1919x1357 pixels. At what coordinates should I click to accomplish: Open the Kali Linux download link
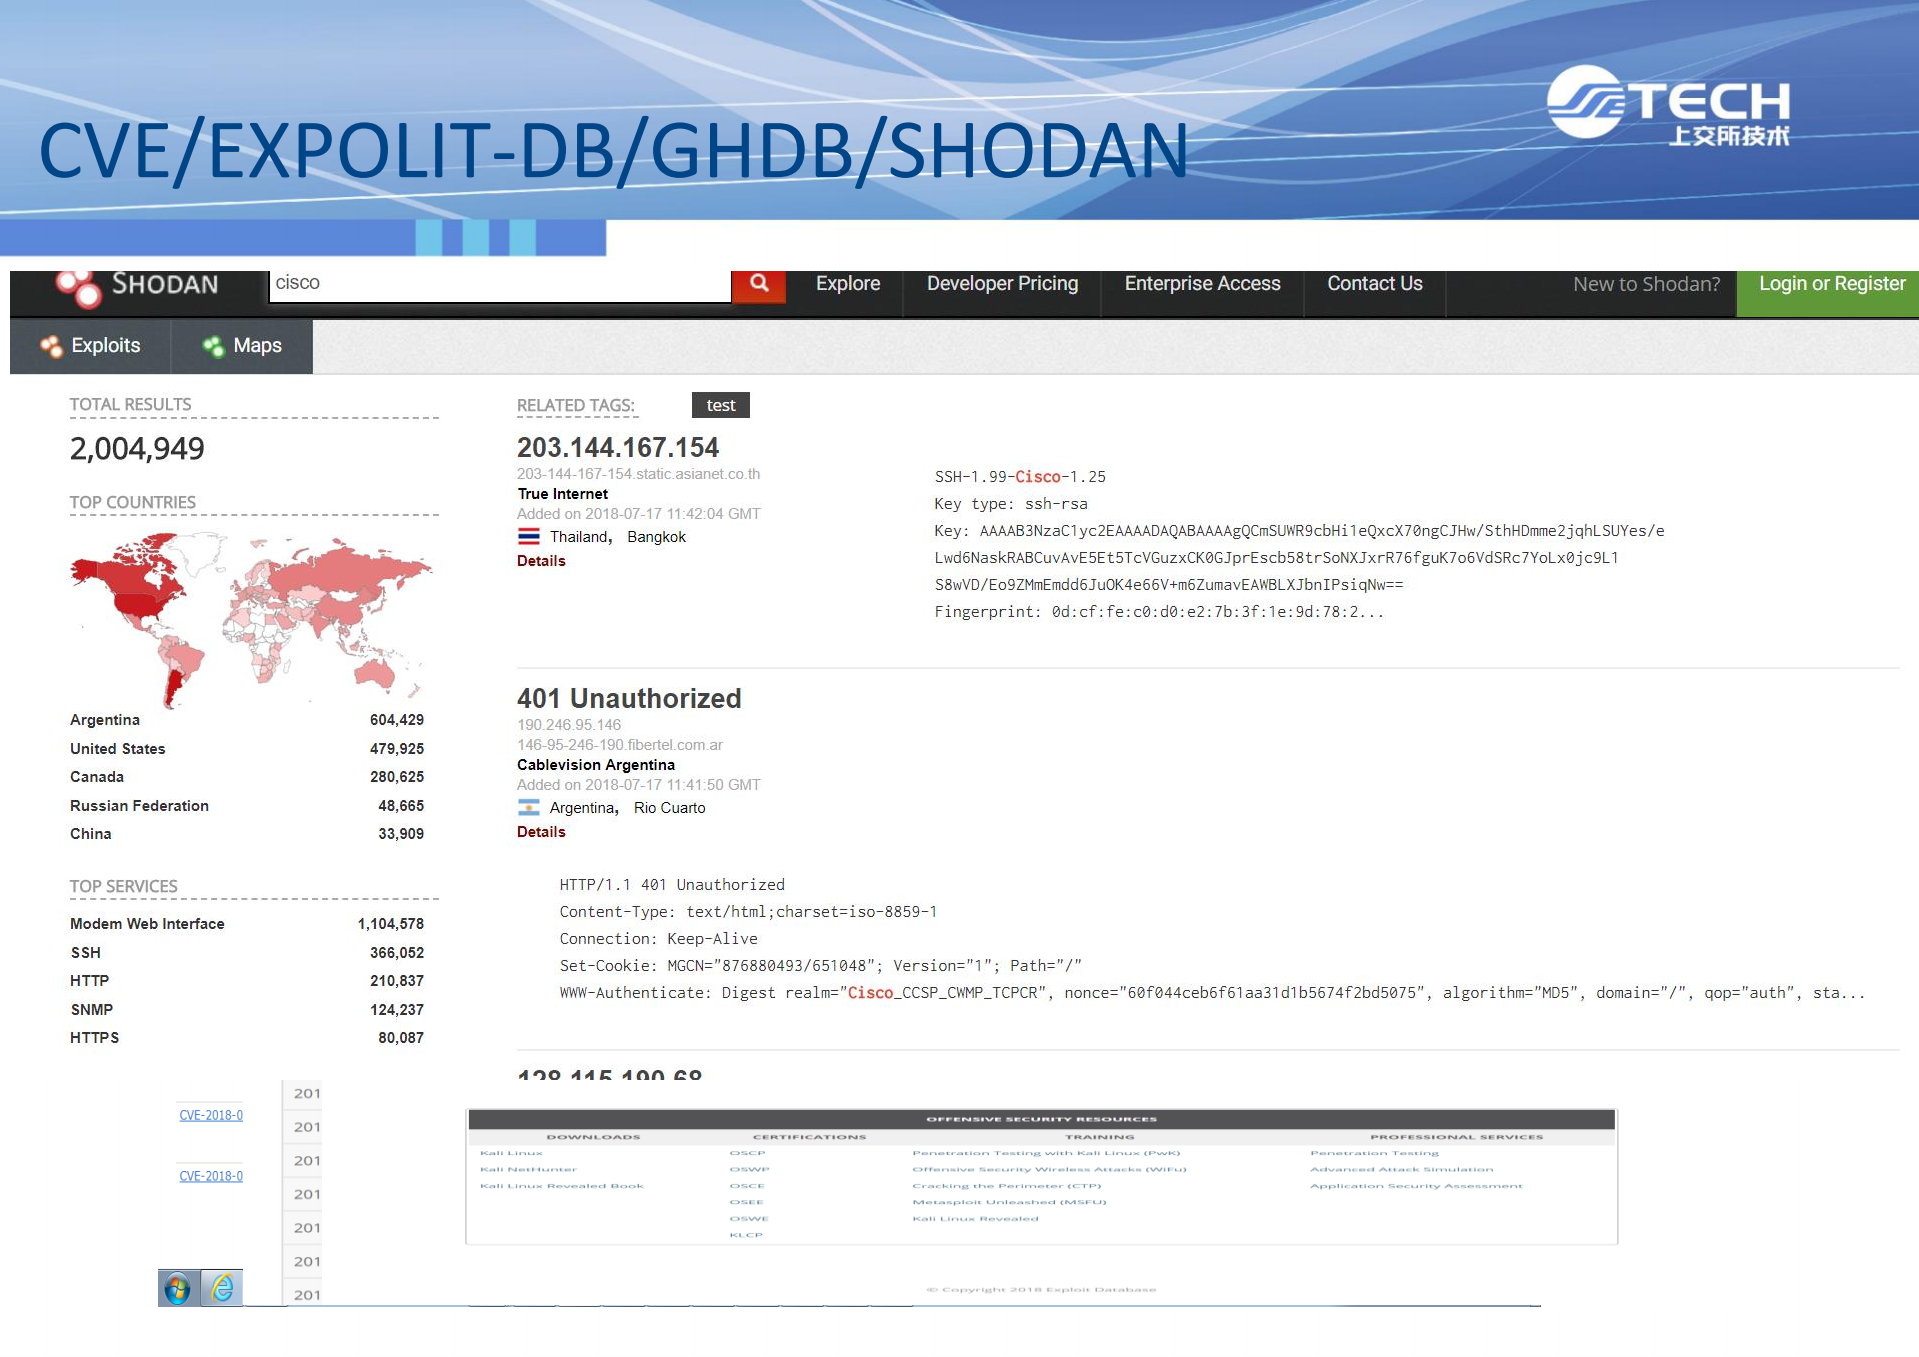[511, 1152]
